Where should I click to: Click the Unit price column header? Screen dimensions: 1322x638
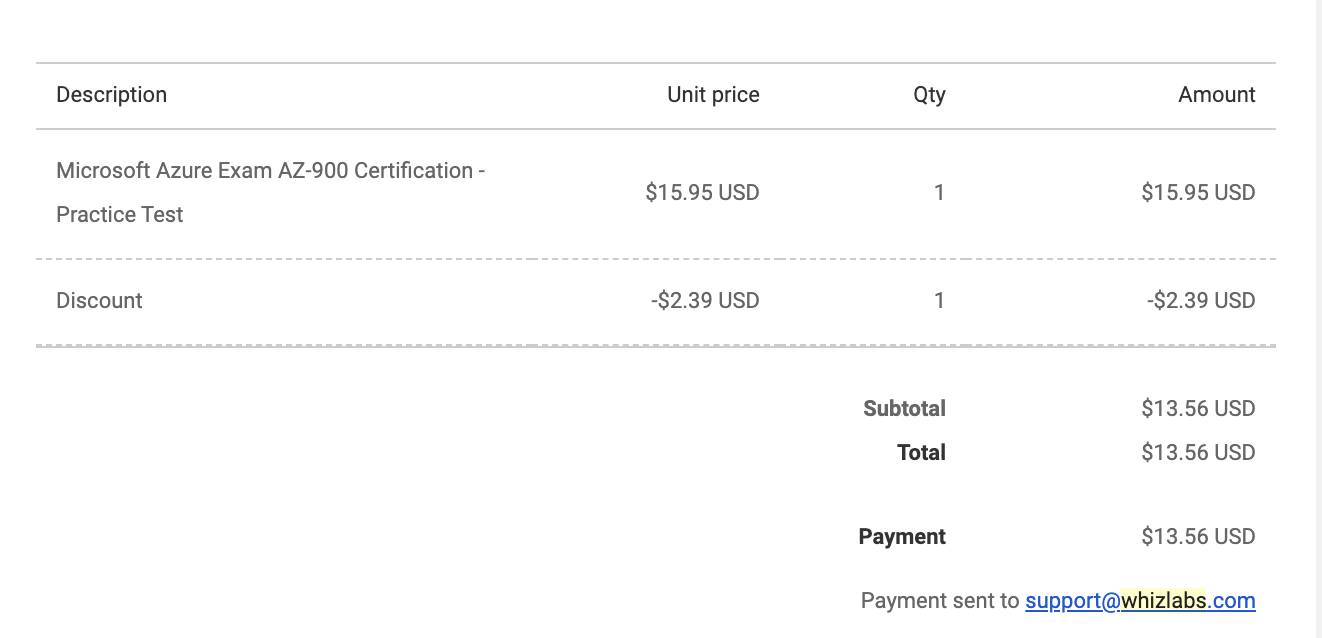point(713,95)
